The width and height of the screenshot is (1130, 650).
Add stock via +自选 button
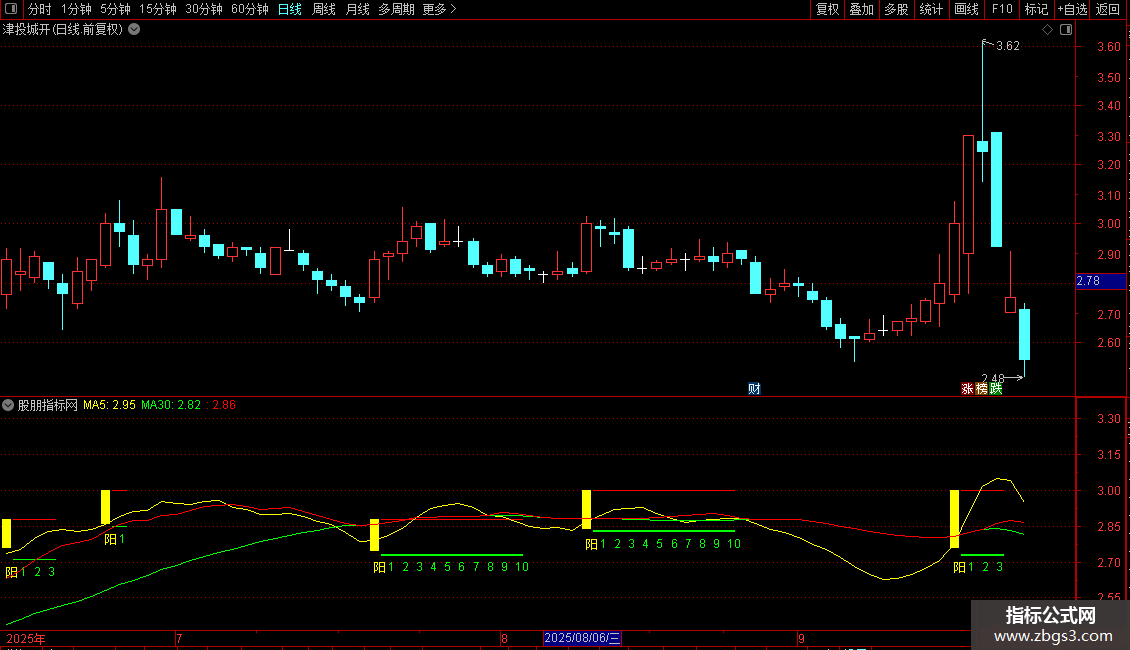tap(1072, 9)
